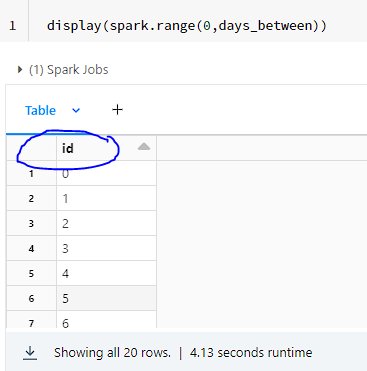
Task: Click code line number 1 gutter
Action: (13, 26)
